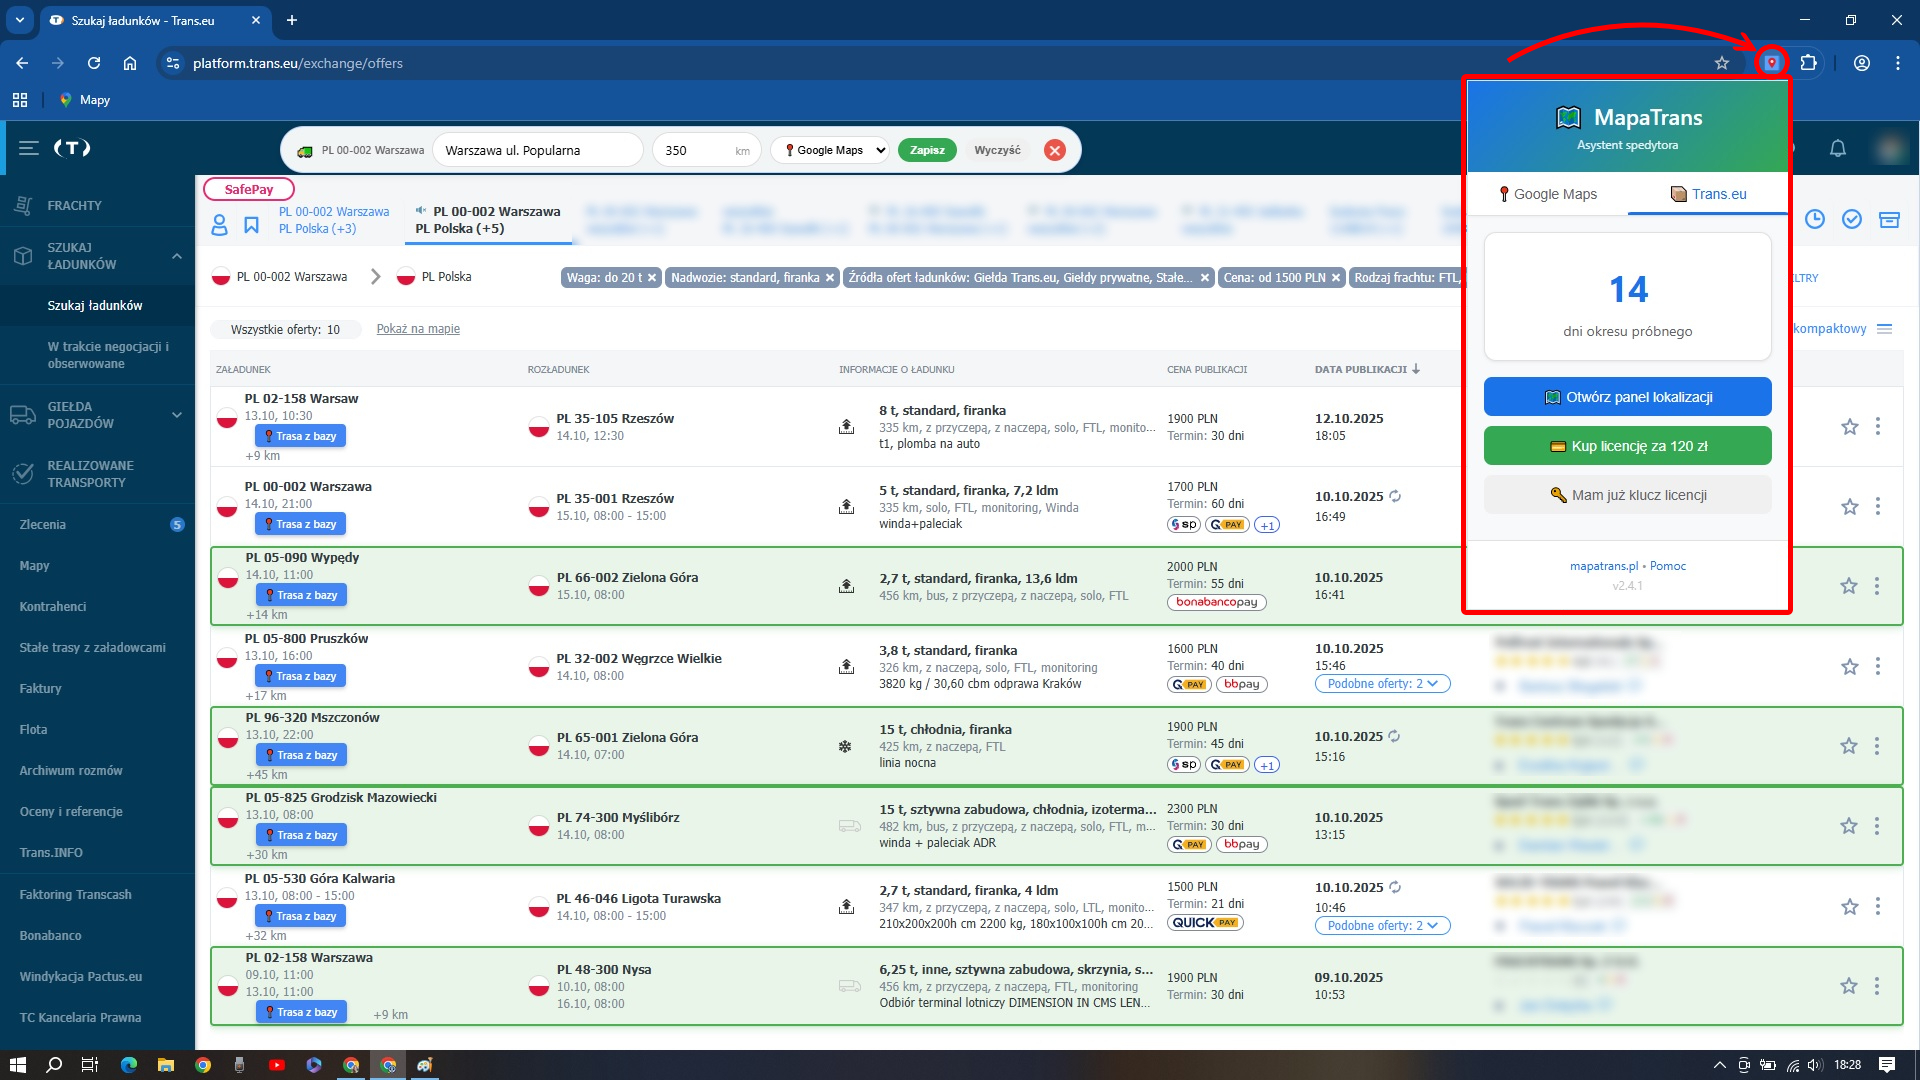Click refresh icon next to 10.10.2025 16:49
Viewport: 1920px width, 1080px height.
point(1395,497)
